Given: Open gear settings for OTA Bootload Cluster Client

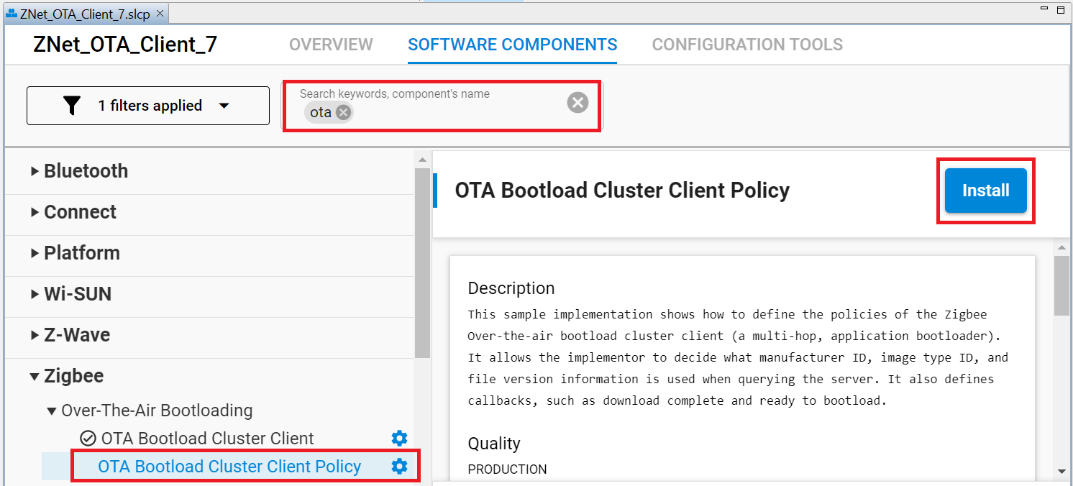Looking at the screenshot, I should pyautogui.click(x=399, y=438).
